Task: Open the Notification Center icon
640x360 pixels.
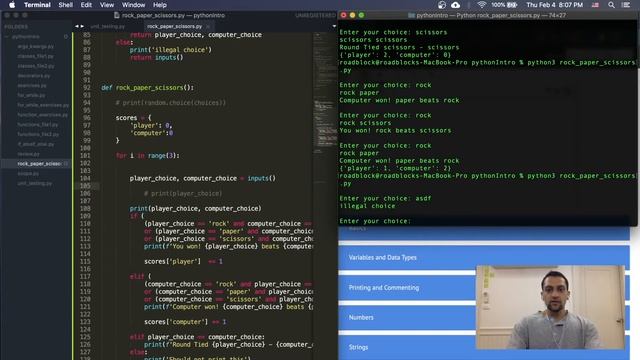Action: coord(626,5)
